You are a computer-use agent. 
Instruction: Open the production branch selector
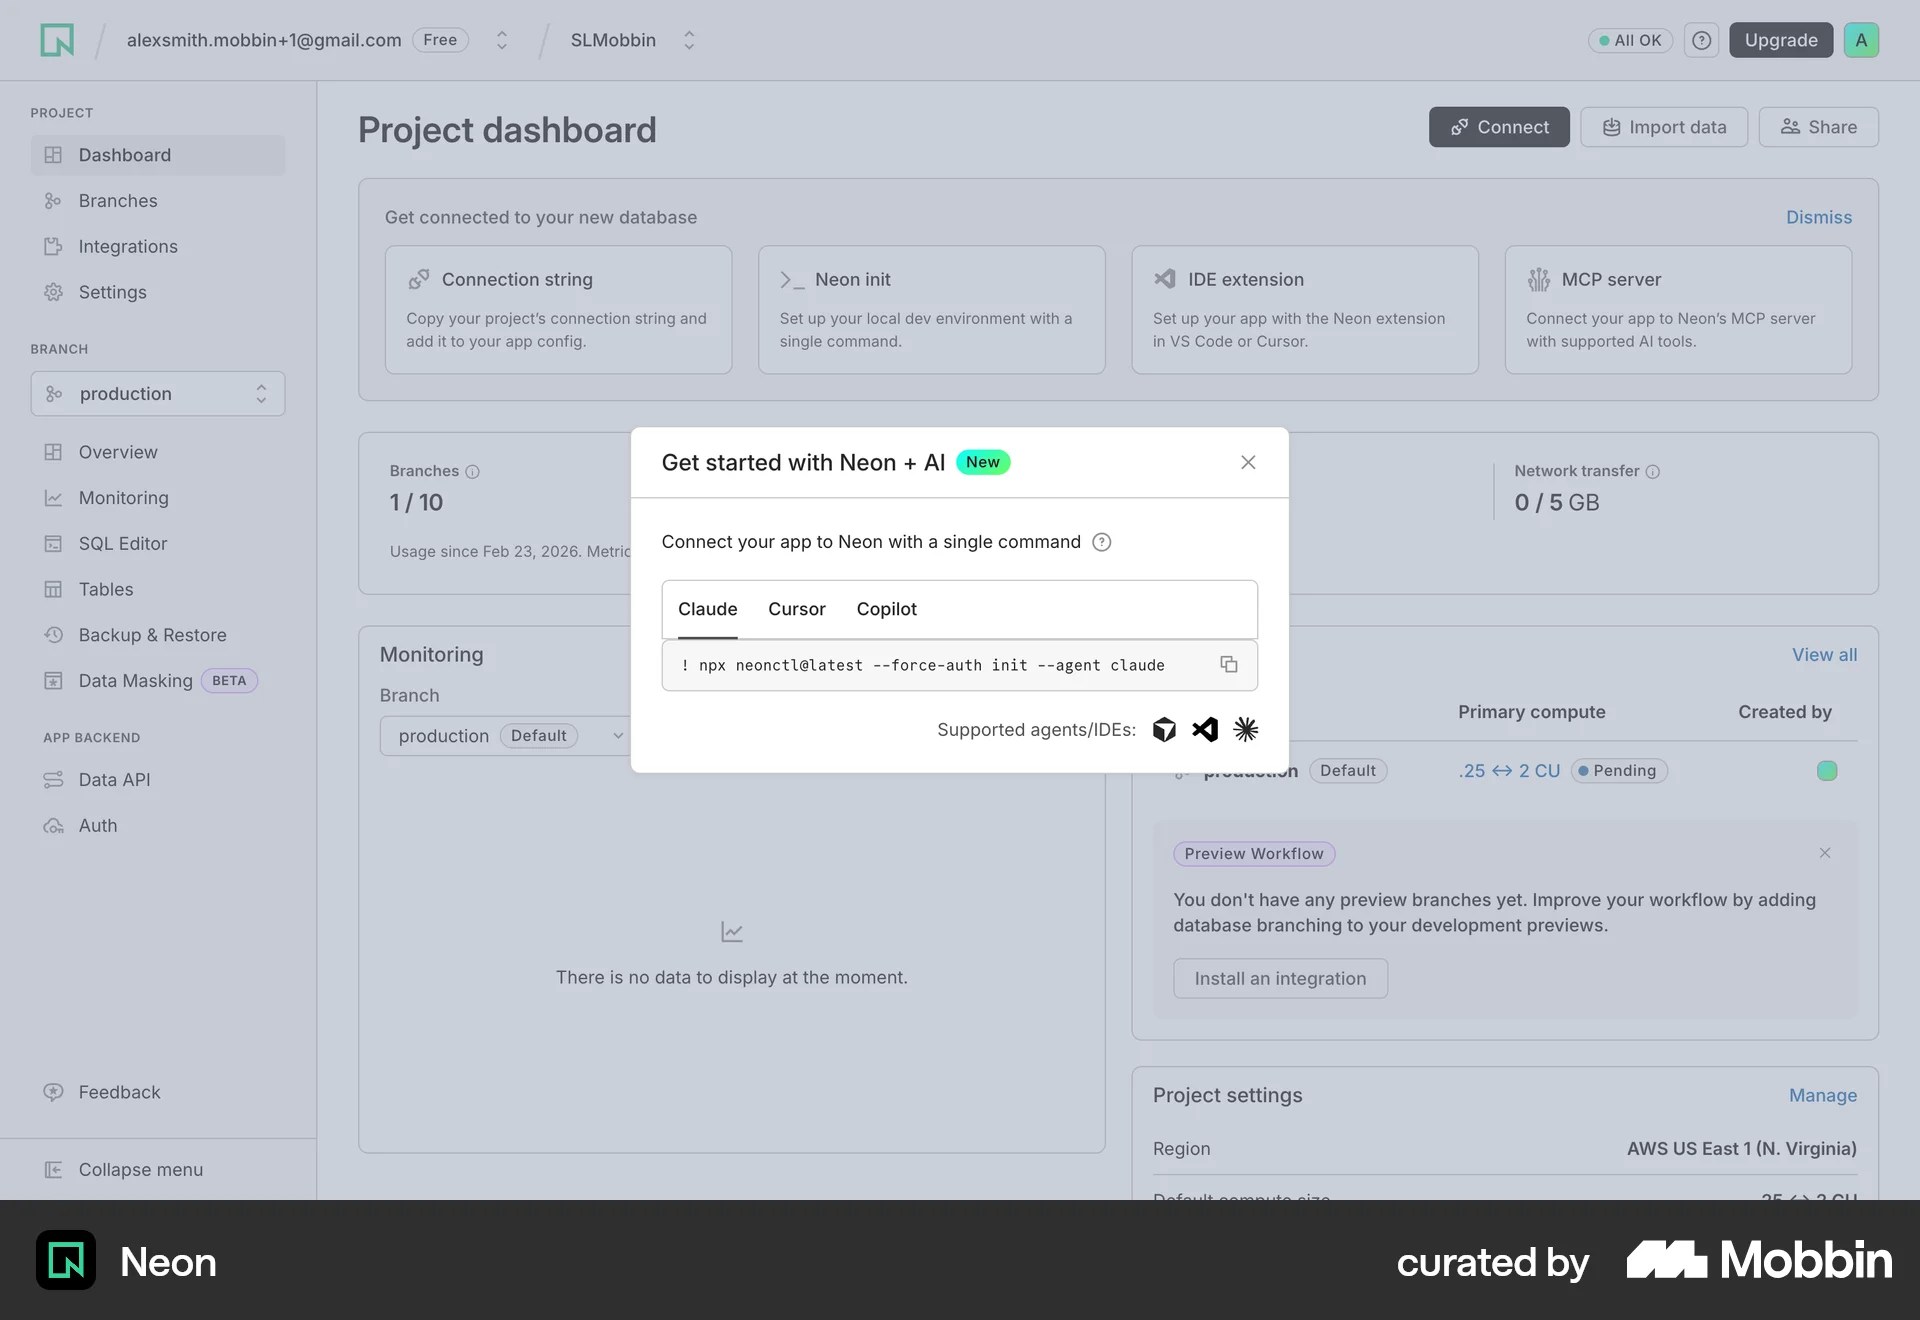158,394
